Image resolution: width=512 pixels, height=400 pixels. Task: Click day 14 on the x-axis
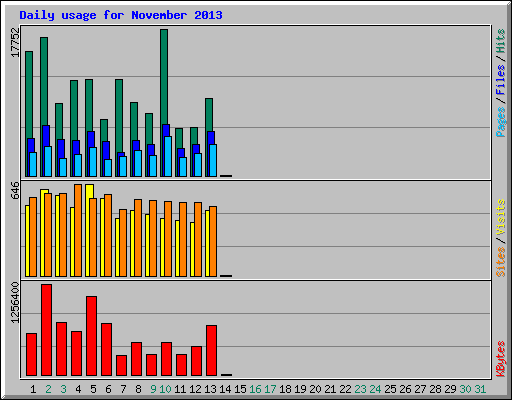225,389
